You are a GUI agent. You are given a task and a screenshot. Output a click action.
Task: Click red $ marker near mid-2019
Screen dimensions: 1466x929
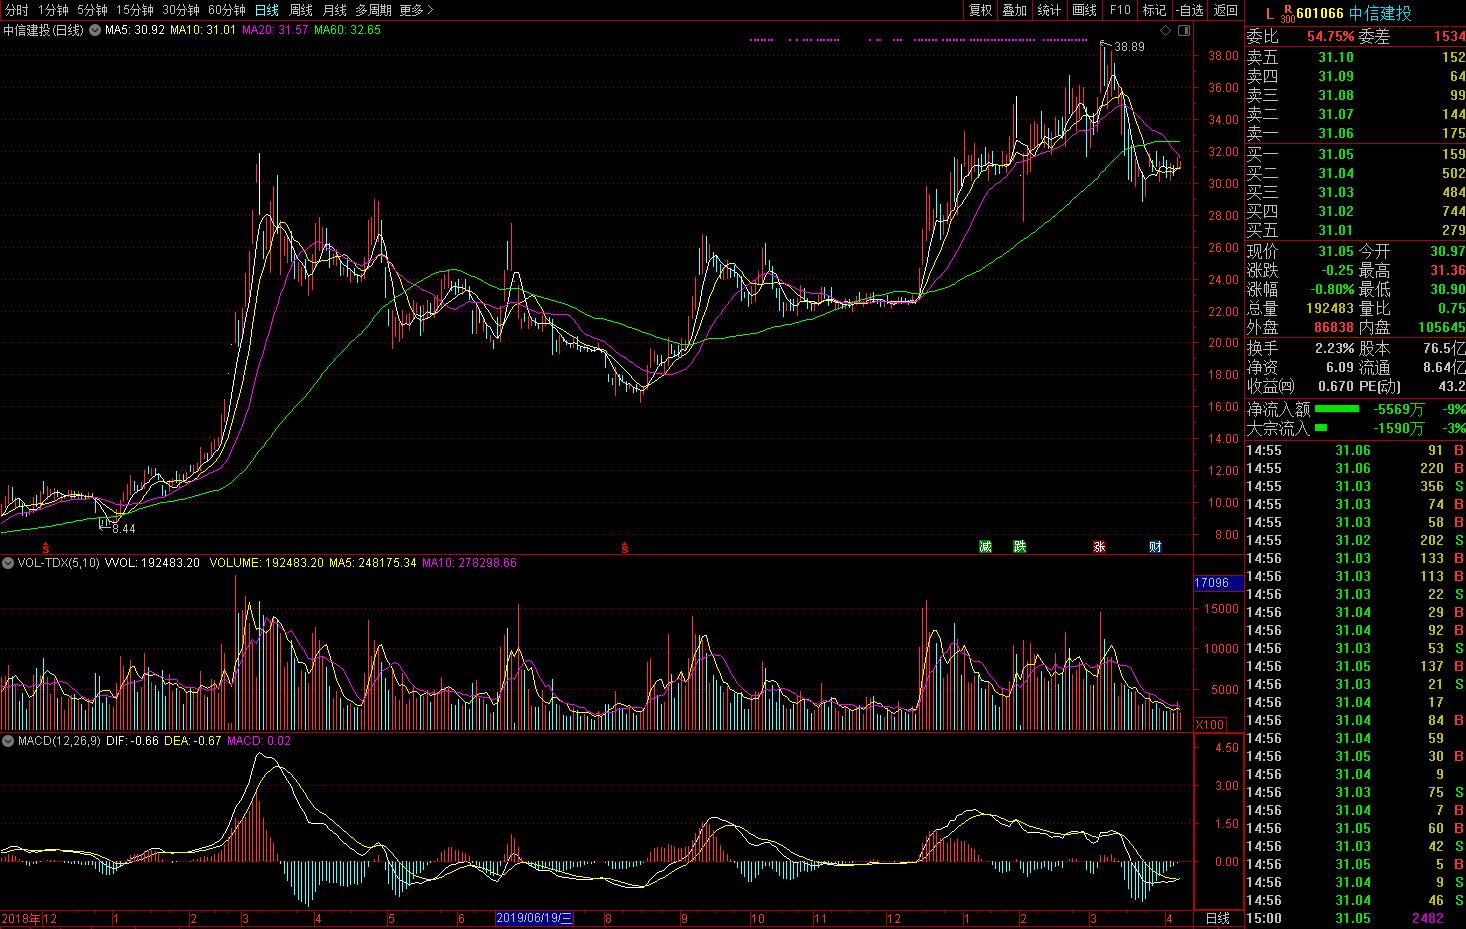point(625,547)
